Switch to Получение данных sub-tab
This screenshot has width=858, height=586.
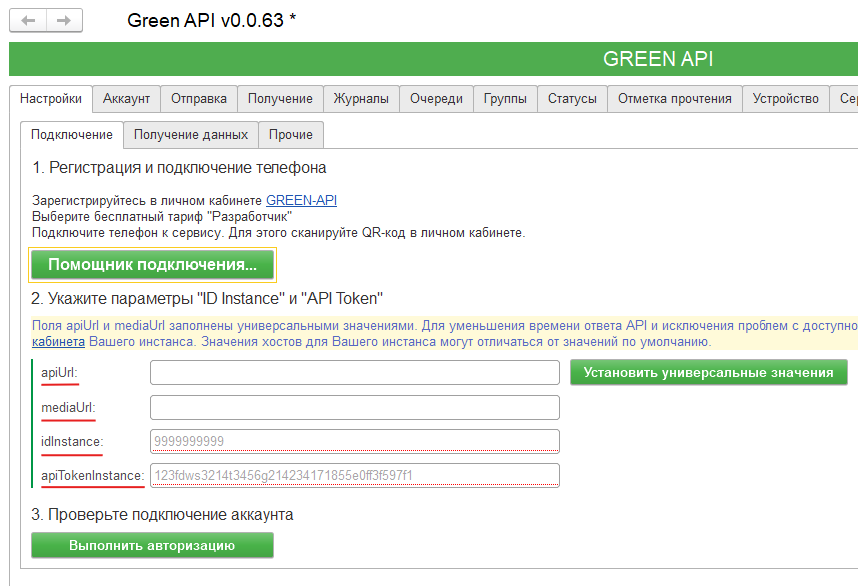191,135
